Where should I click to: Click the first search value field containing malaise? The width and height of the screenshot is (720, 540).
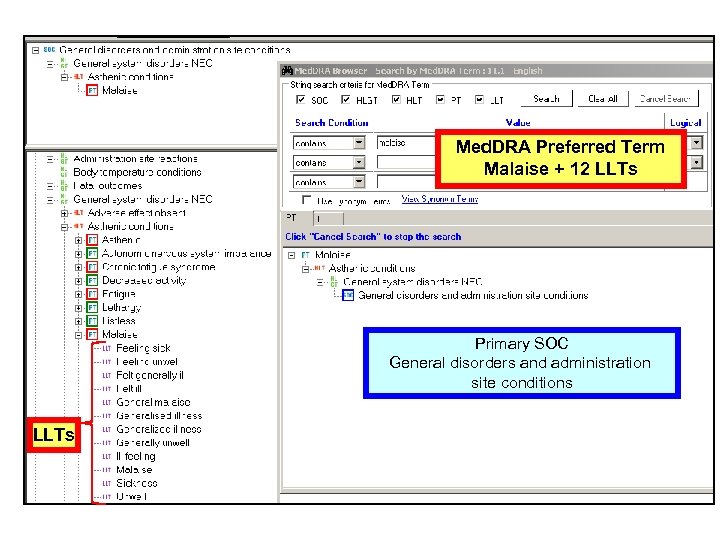[x=406, y=143]
